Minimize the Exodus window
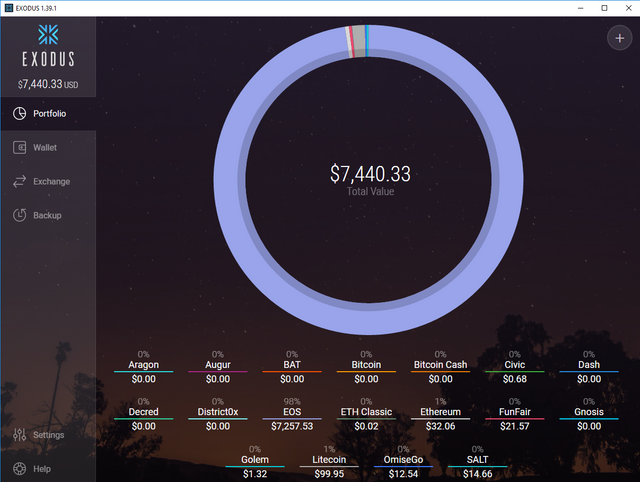 pyautogui.click(x=580, y=8)
